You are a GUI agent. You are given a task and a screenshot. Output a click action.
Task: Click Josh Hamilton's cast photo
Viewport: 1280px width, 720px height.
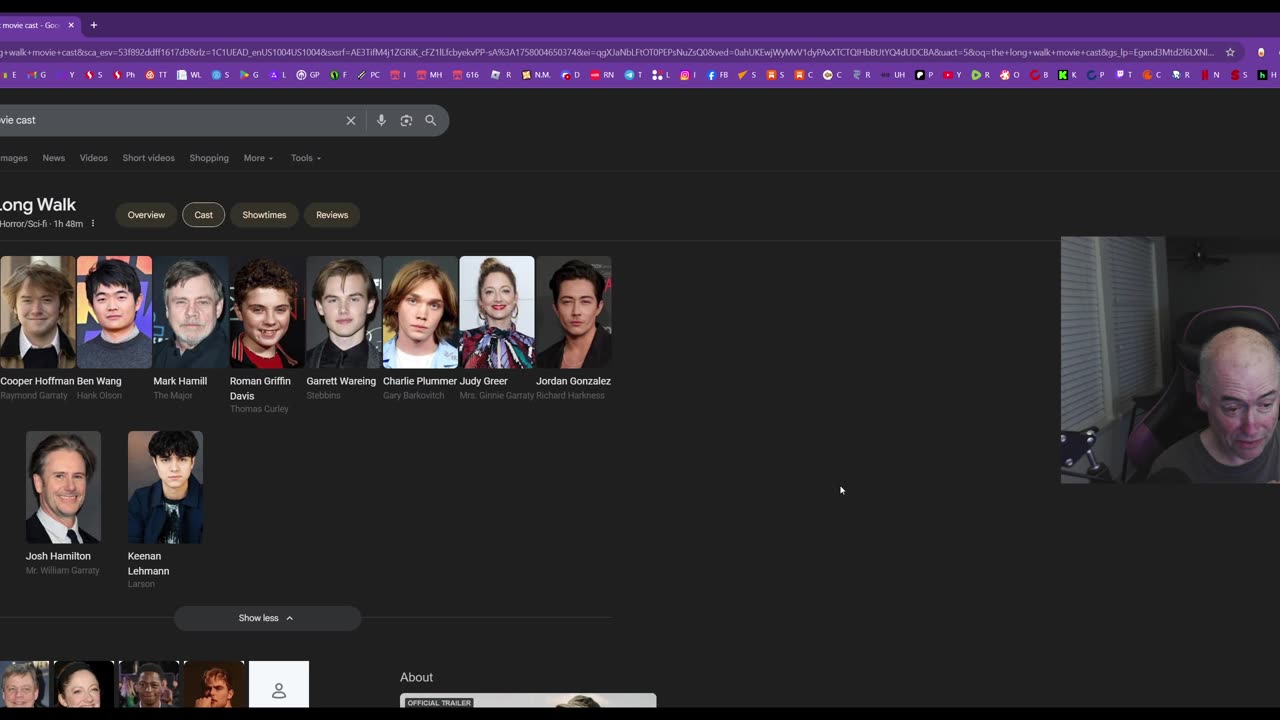coord(63,487)
